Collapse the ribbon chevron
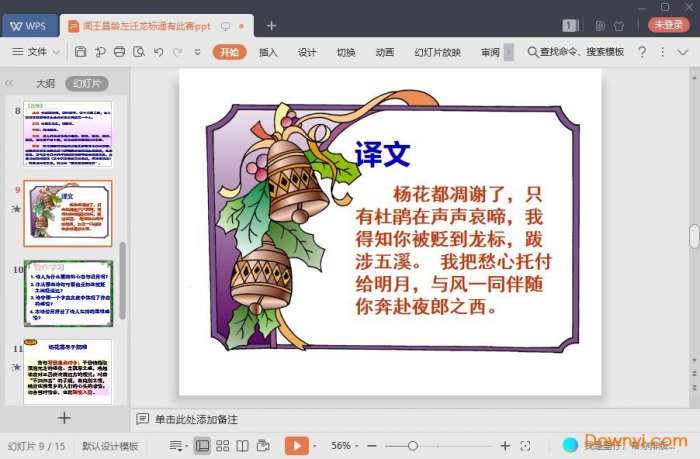 tap(683, 52)
